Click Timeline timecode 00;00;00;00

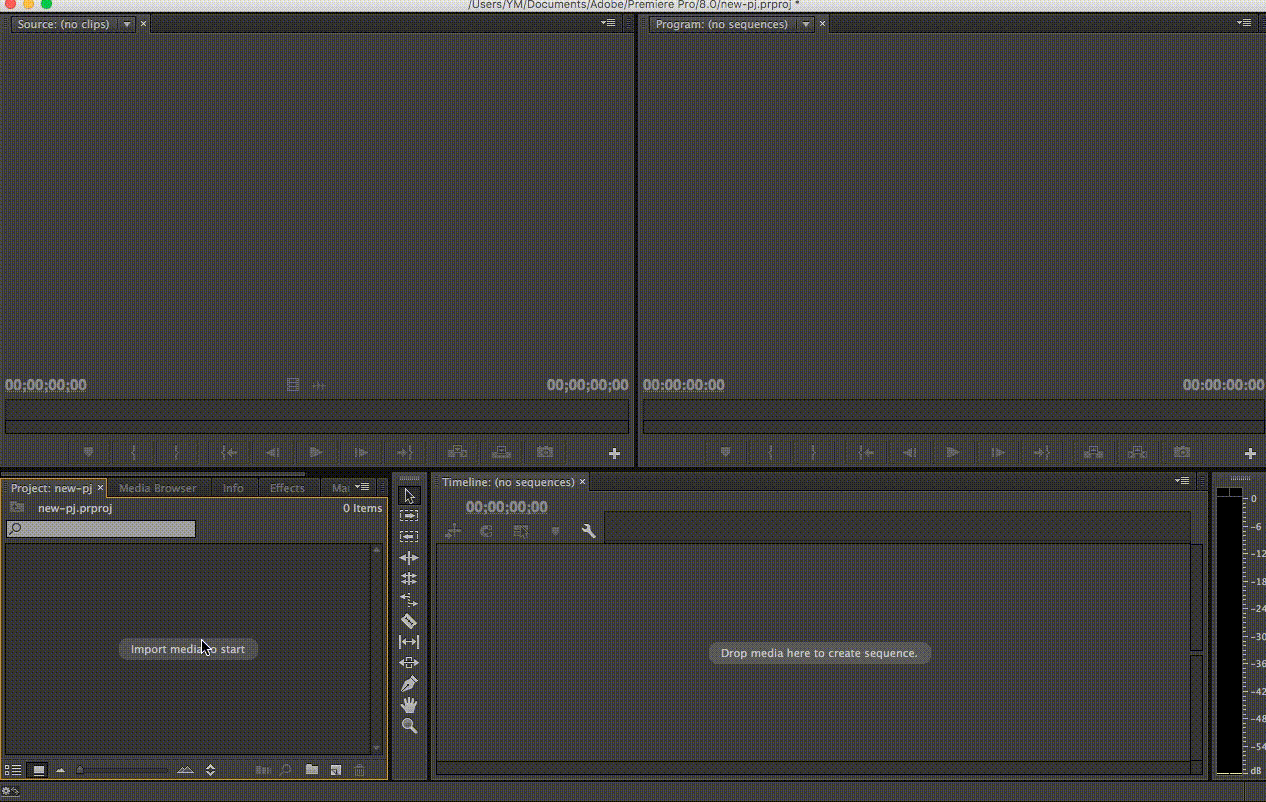(507, 507)
